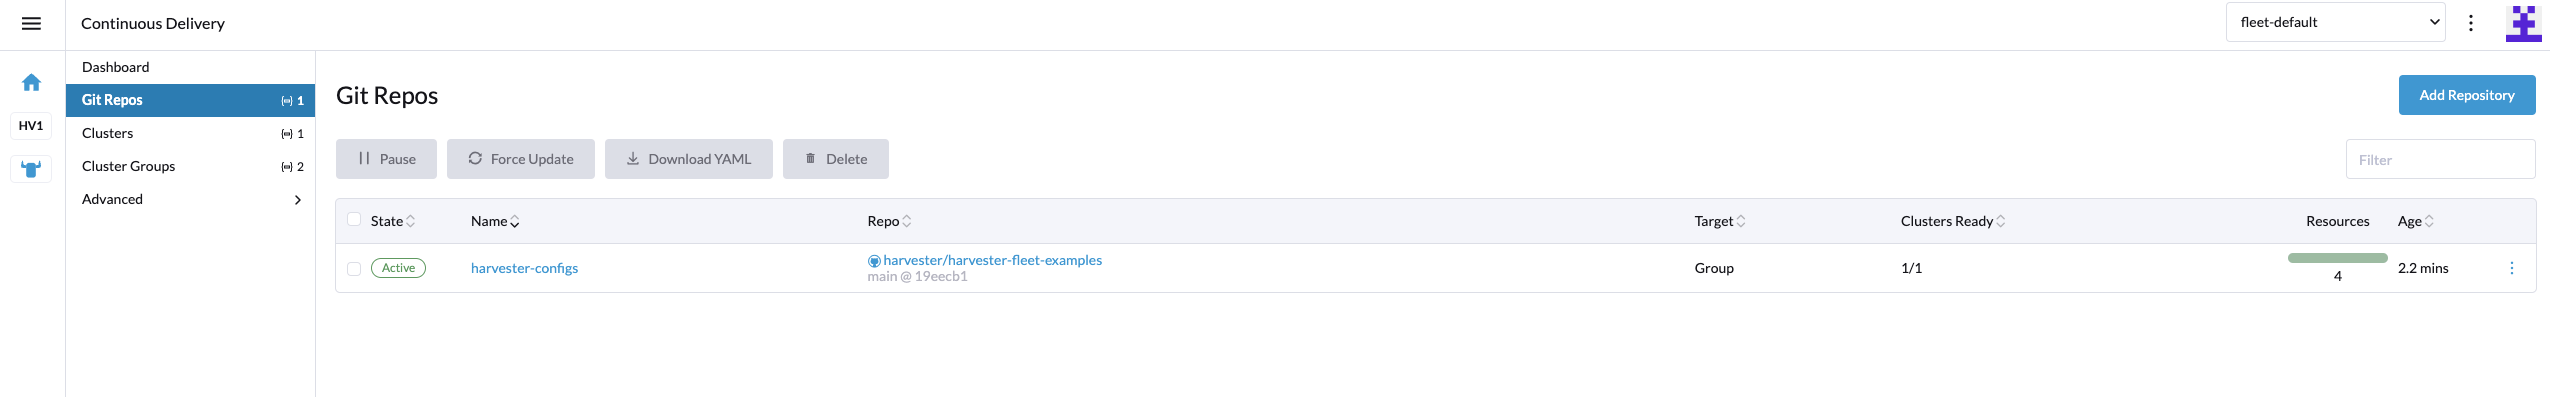Open the user avatar menu
Image resolution: width=2550 pixels, height=397 pixels.
2523,23
